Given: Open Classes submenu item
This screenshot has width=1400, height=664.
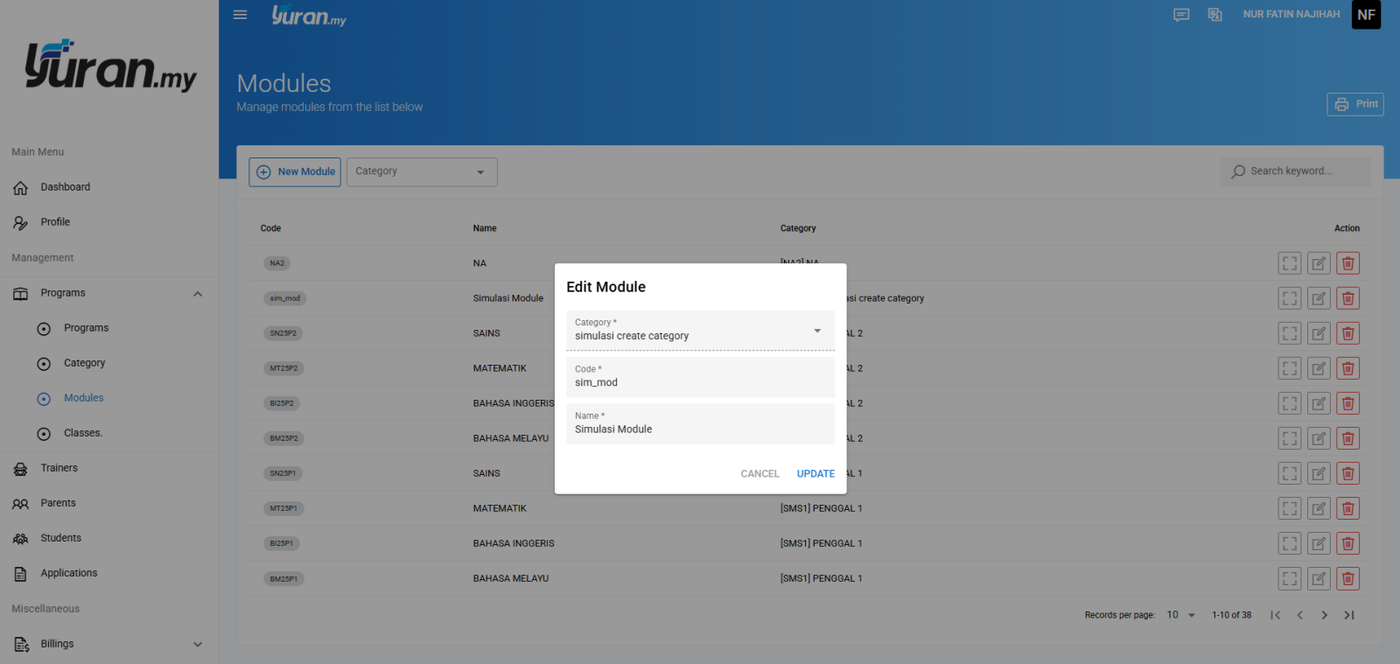Looking at the screenshot, I should (x=83, y=433).
